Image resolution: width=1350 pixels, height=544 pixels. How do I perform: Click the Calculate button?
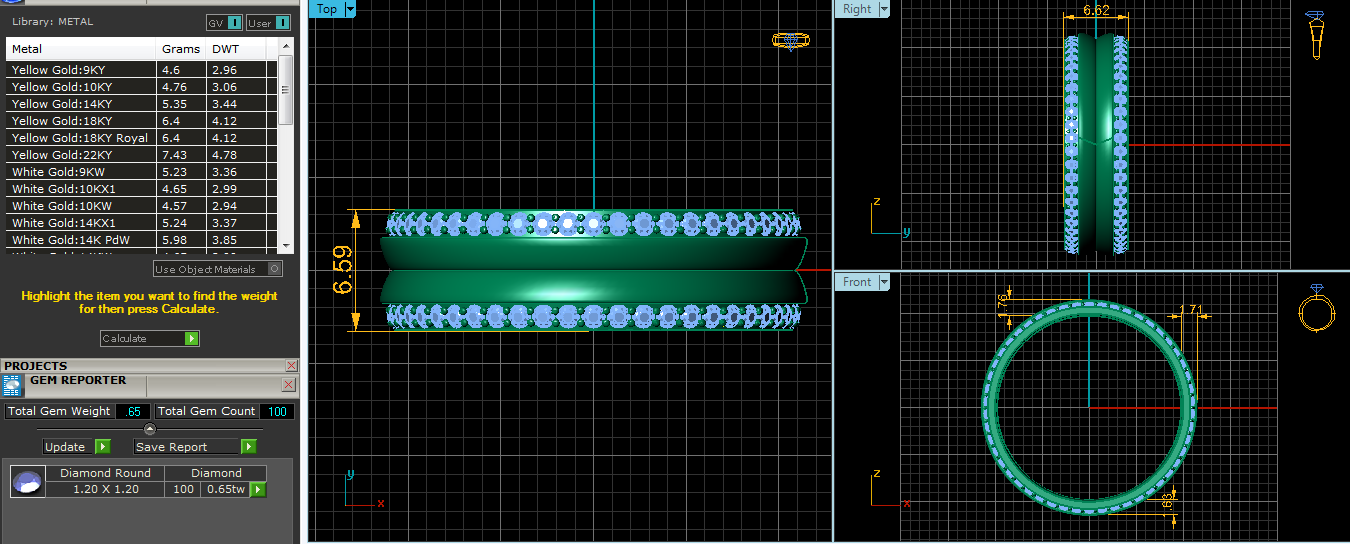(x=149, y=339)
